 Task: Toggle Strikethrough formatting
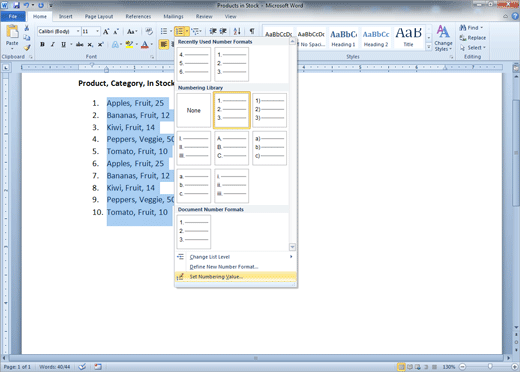(80, 44)
